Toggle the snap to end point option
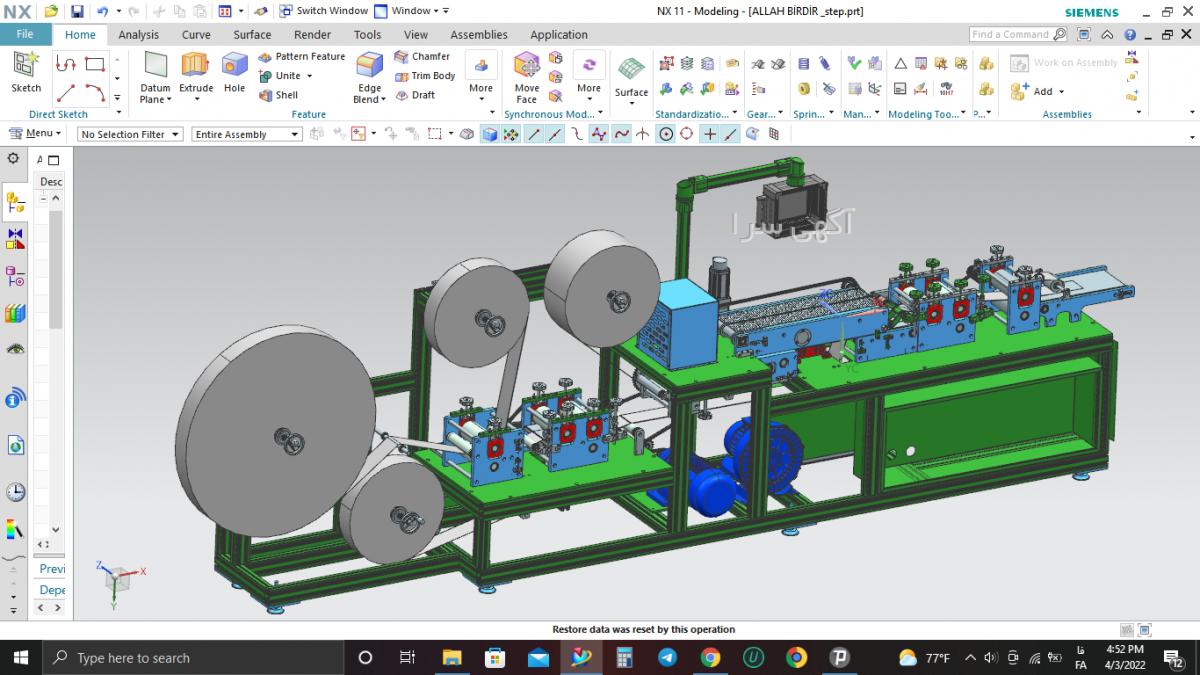Screen dimensions: 1200x675 coord(533,134)
